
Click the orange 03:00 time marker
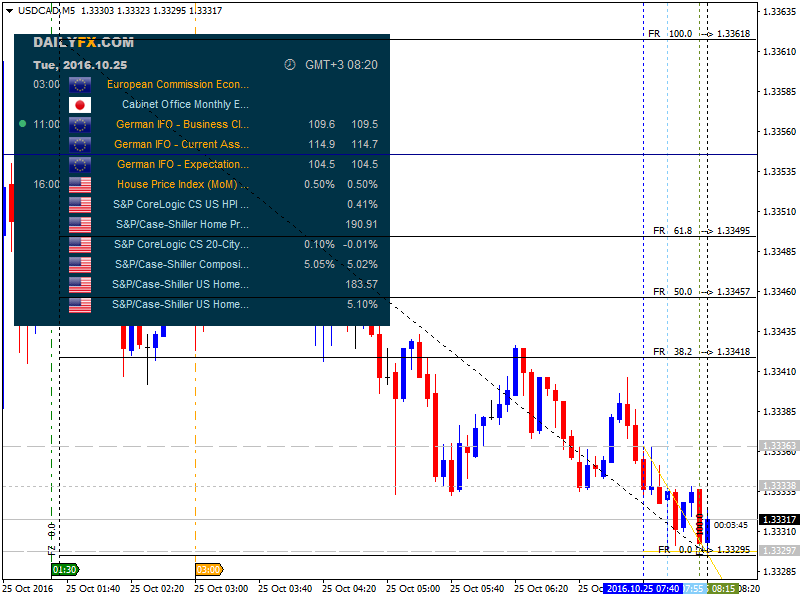pyautogui.click(x=208, y=569)
